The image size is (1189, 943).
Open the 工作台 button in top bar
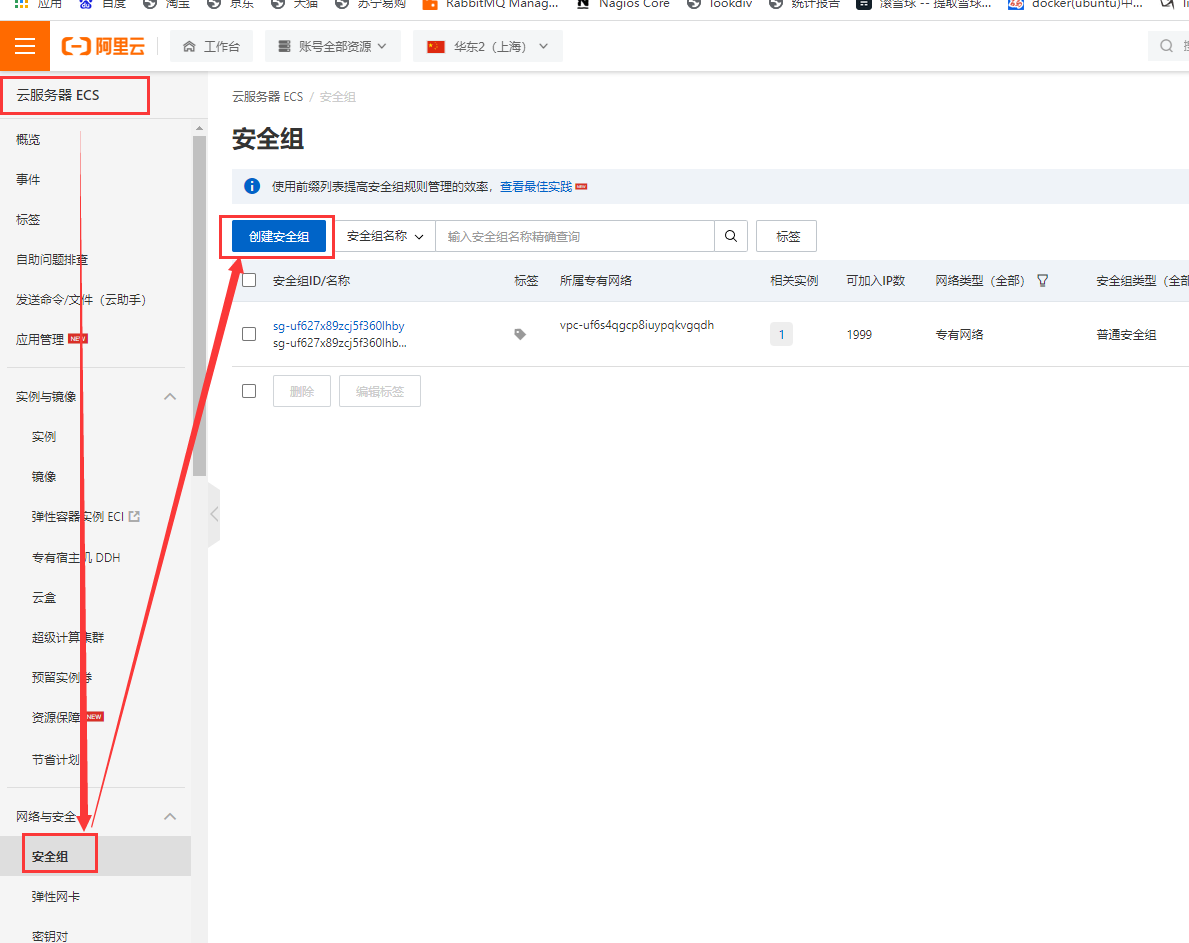click(212, 46)
